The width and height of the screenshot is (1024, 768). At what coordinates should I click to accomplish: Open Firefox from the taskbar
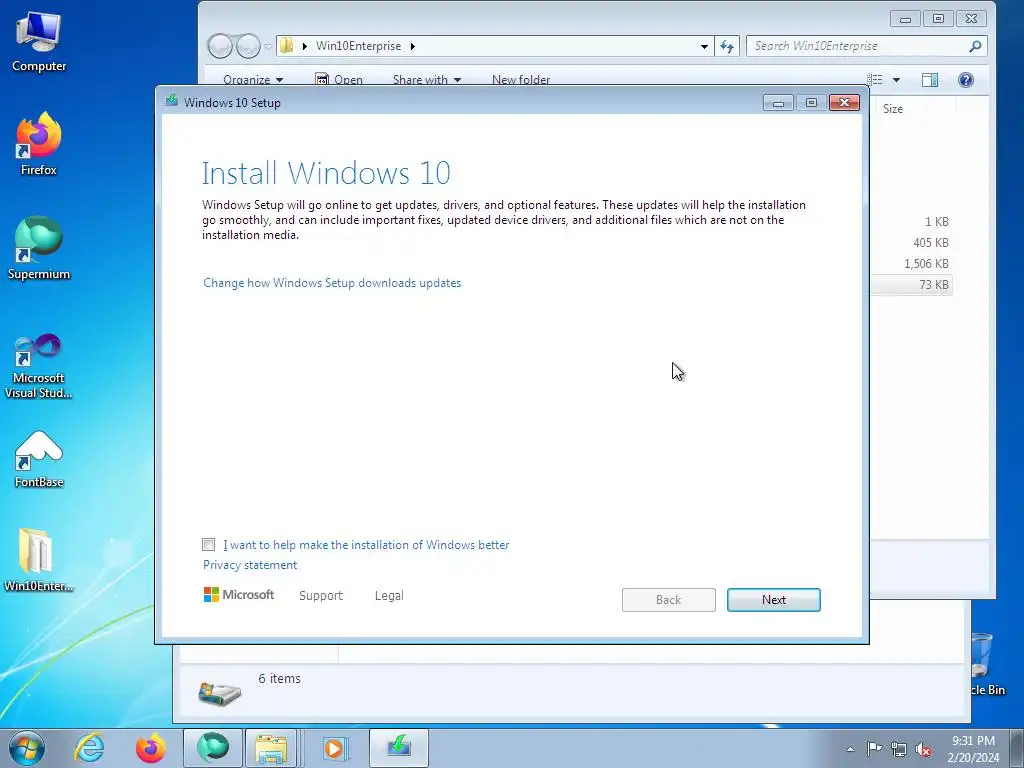(151, 748)
